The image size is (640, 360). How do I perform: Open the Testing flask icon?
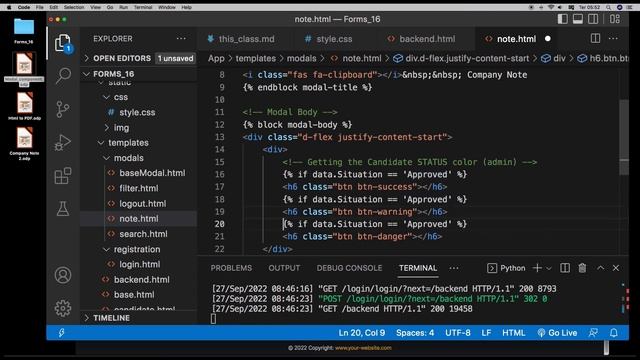pos(63,209)
